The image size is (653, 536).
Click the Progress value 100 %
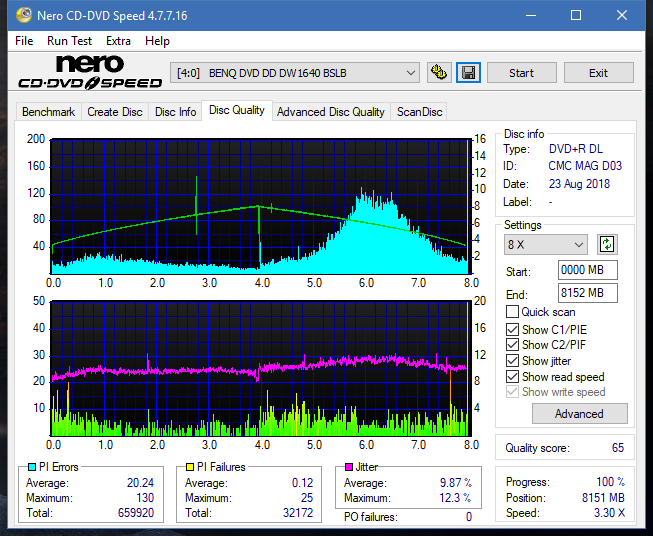click(611, 482)
